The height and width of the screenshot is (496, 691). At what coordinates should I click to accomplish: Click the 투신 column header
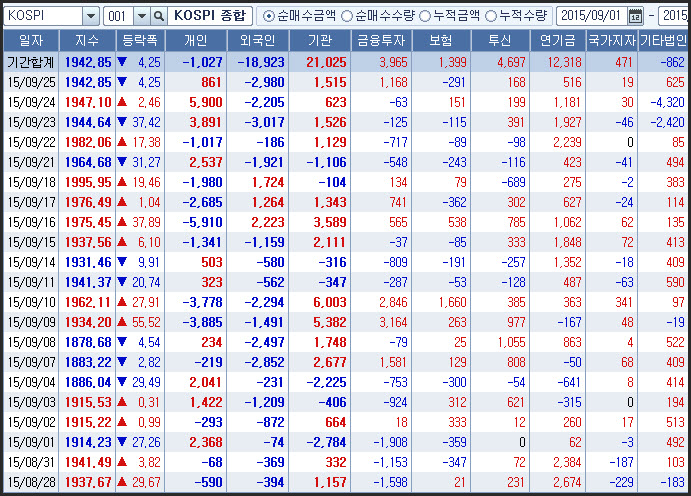tap(500, 41)
